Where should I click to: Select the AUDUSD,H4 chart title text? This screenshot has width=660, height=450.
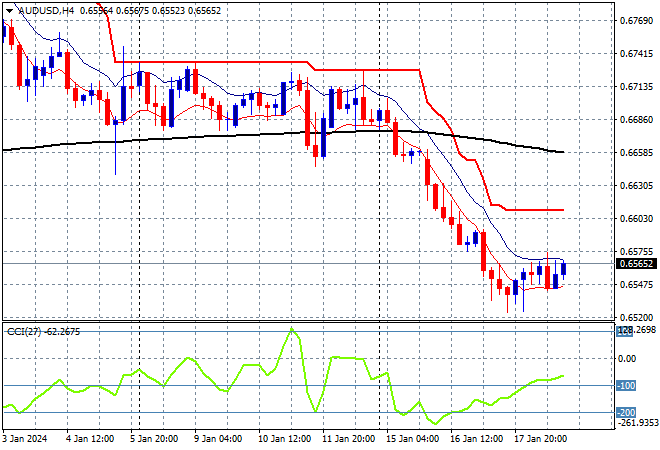[46, 11]
